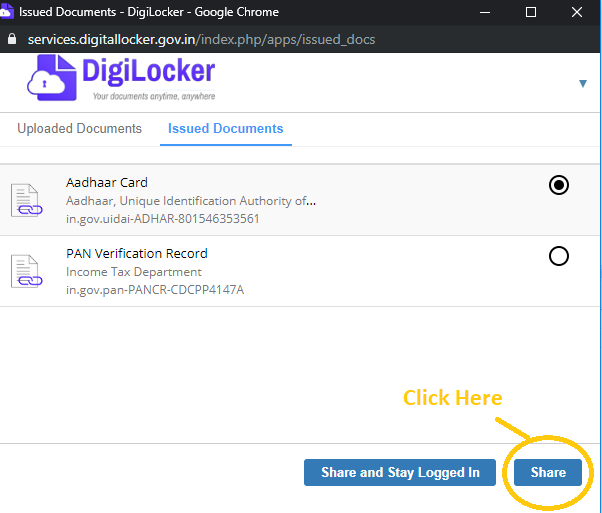Switch to the Uploaded Documents tab
The width and height of the screenshot is (602, 513).
click(79, 128)
